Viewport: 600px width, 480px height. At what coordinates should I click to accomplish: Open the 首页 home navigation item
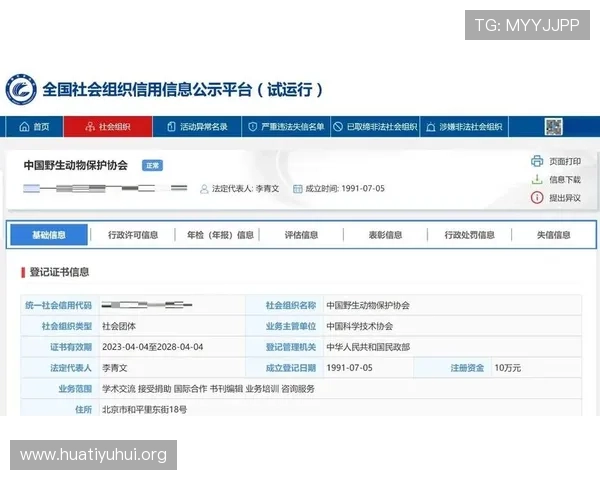click(x=34, y=127)
